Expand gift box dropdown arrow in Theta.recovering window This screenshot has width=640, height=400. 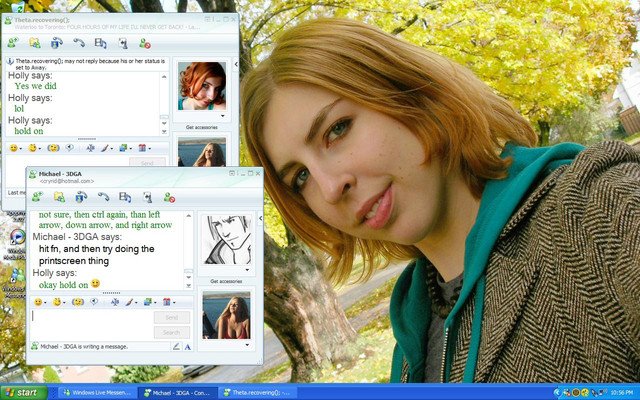point(149,149)
